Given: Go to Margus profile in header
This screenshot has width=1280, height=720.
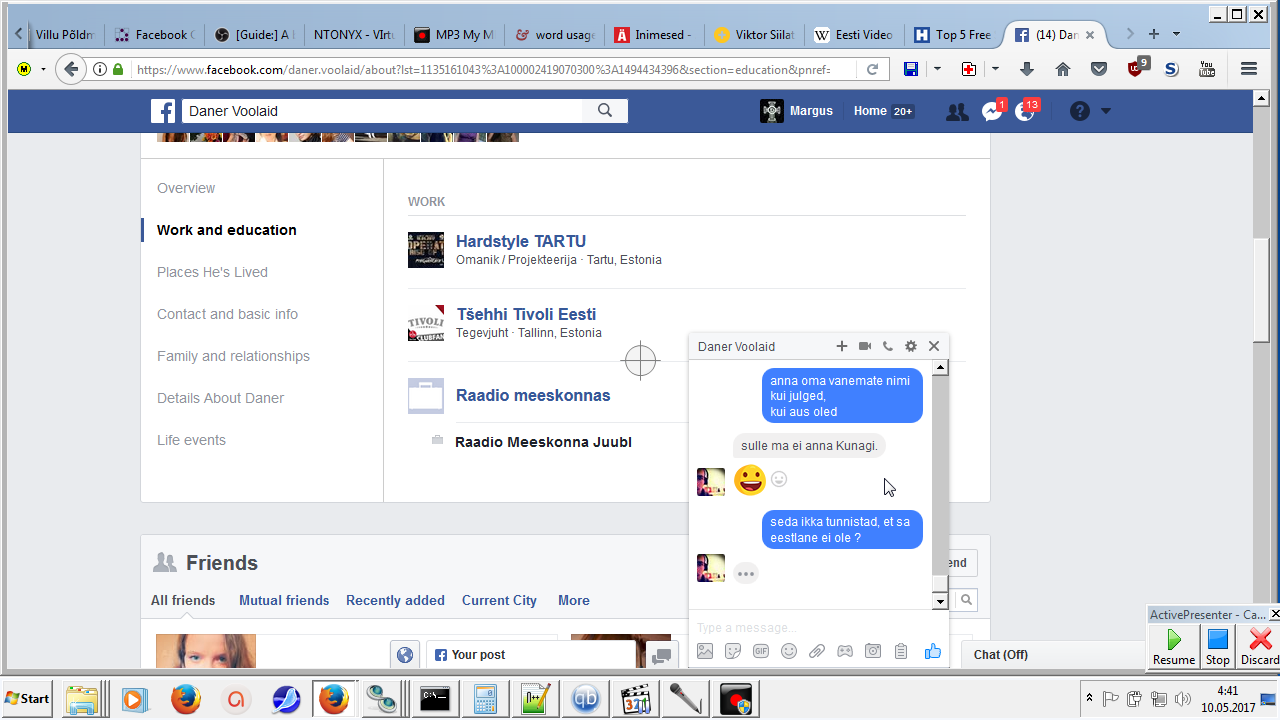Looking at the screenshot, I should pyautogui.click(x=797, y=111).
